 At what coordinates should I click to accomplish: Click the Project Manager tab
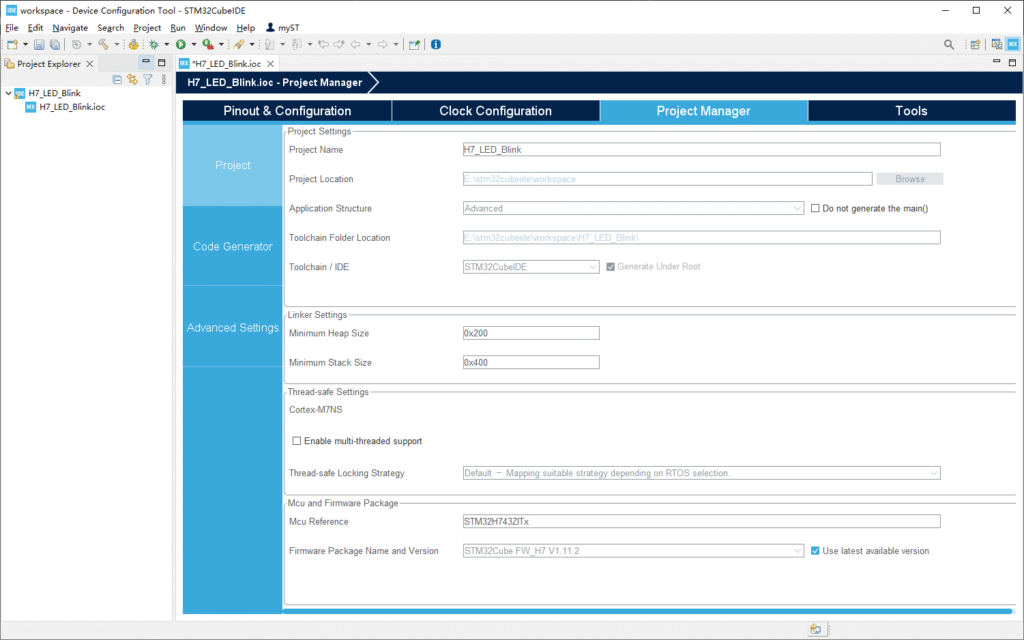pyautogui.click(x=703, y=111)
